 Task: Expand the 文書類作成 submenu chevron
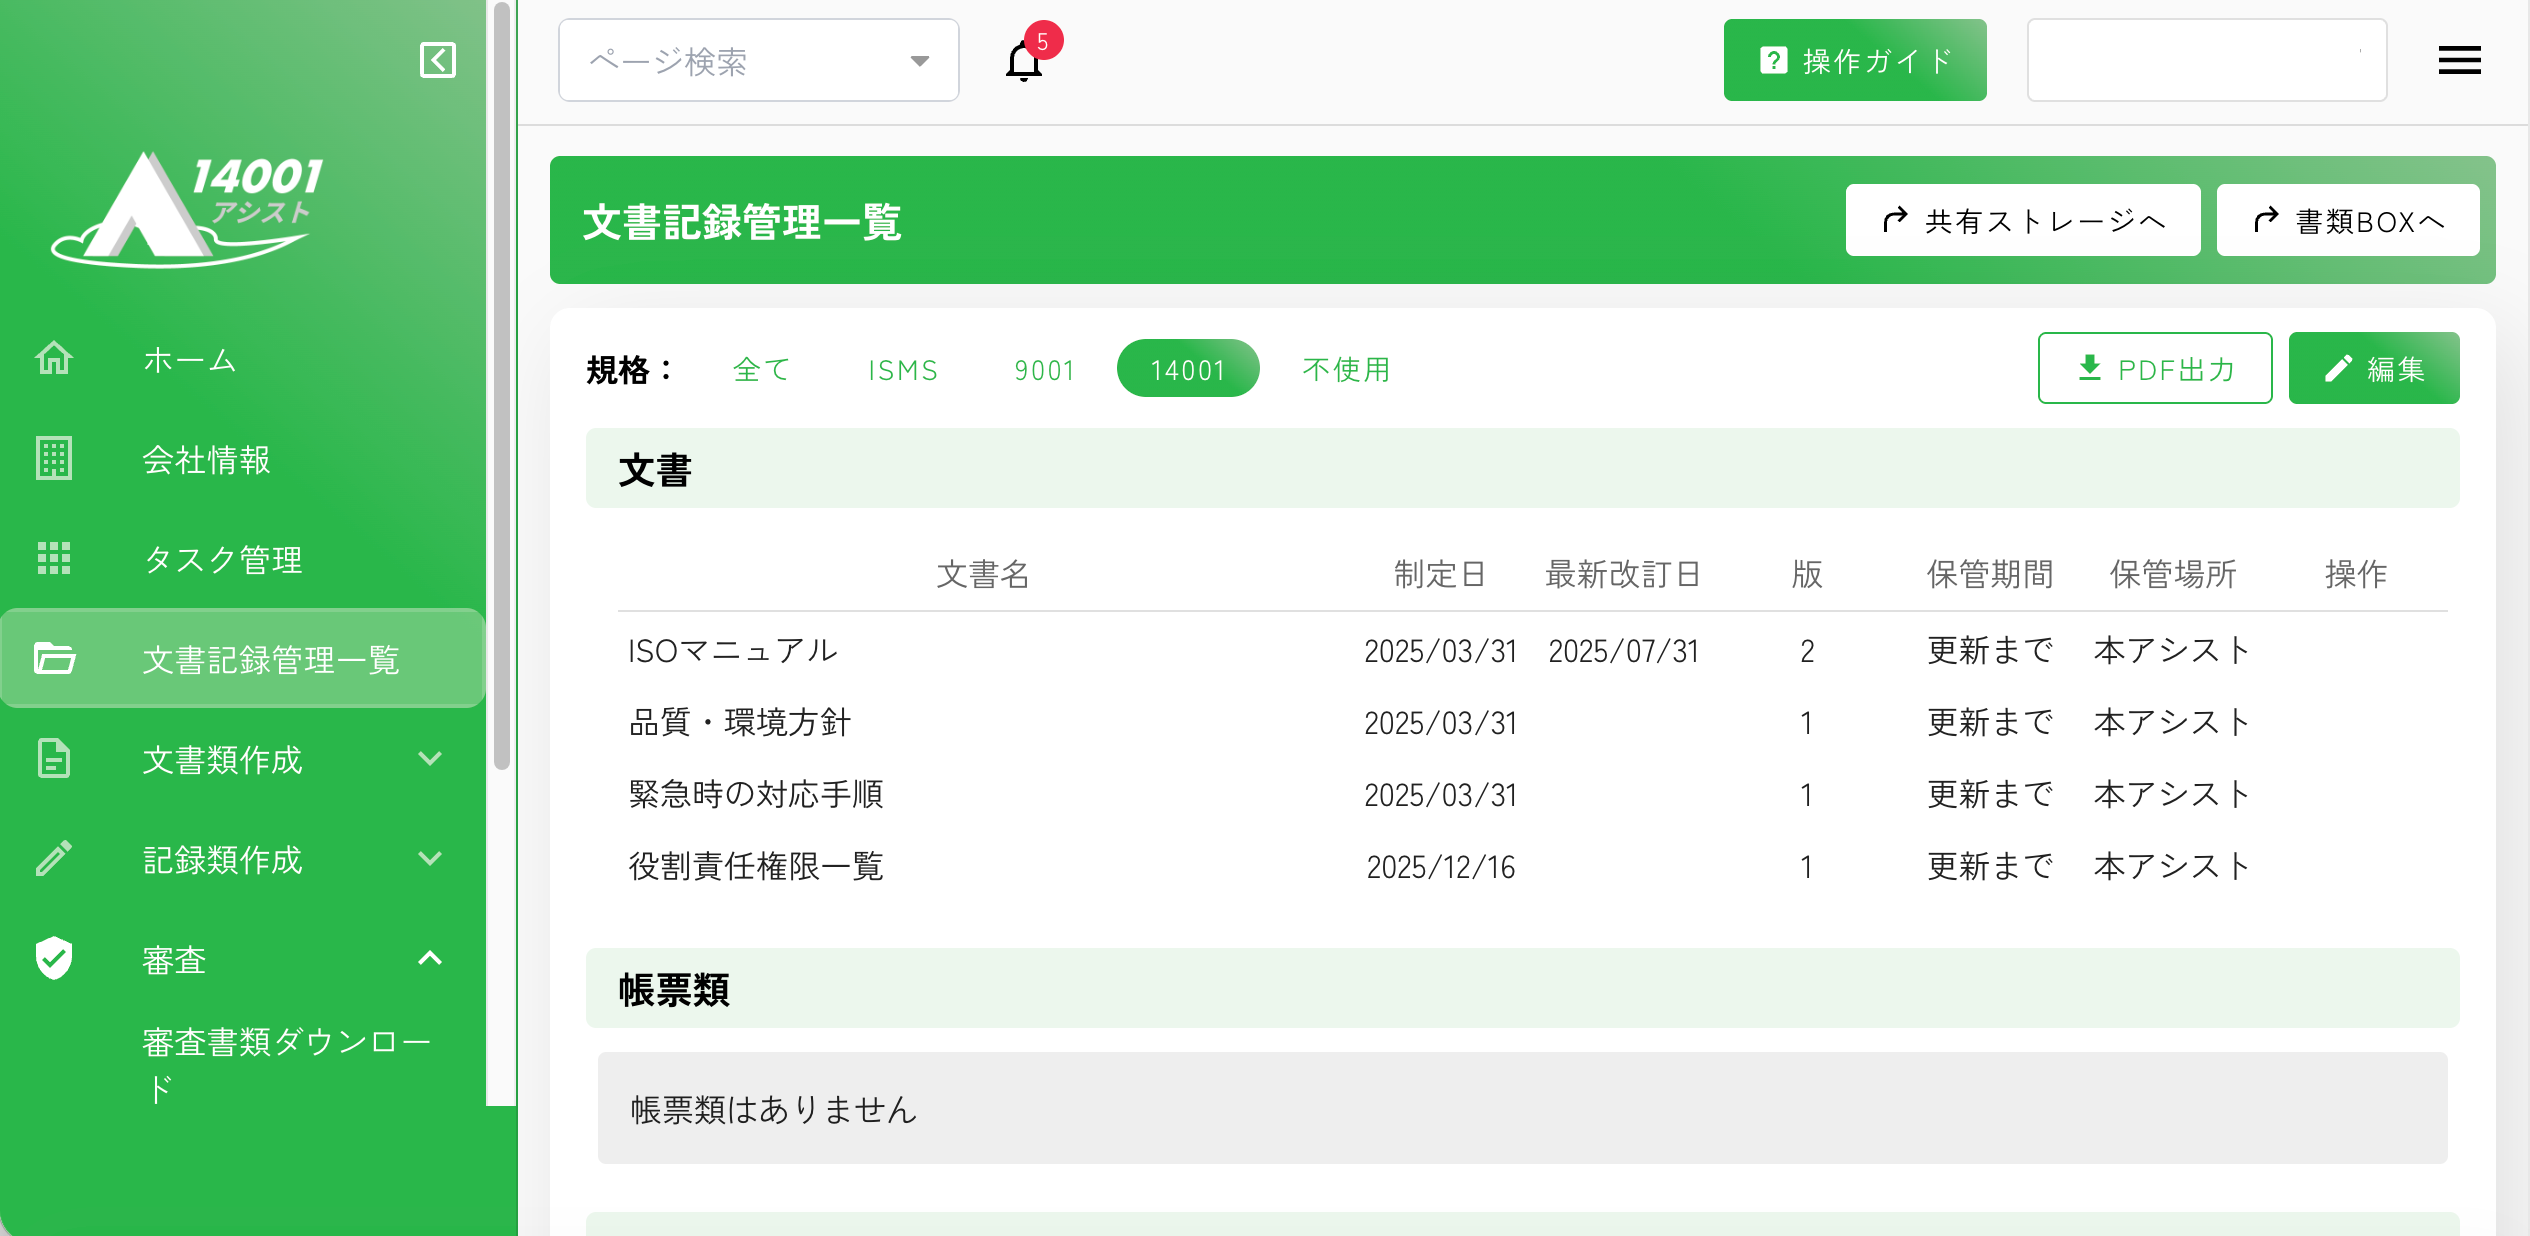430,758
